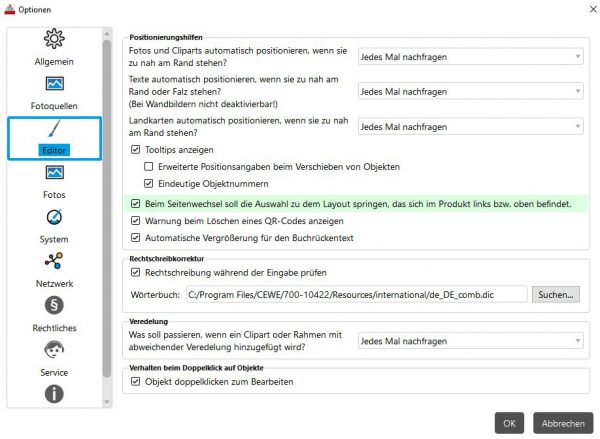Select the System gauge icon
600x439 pixels.
tap(54, 217)
